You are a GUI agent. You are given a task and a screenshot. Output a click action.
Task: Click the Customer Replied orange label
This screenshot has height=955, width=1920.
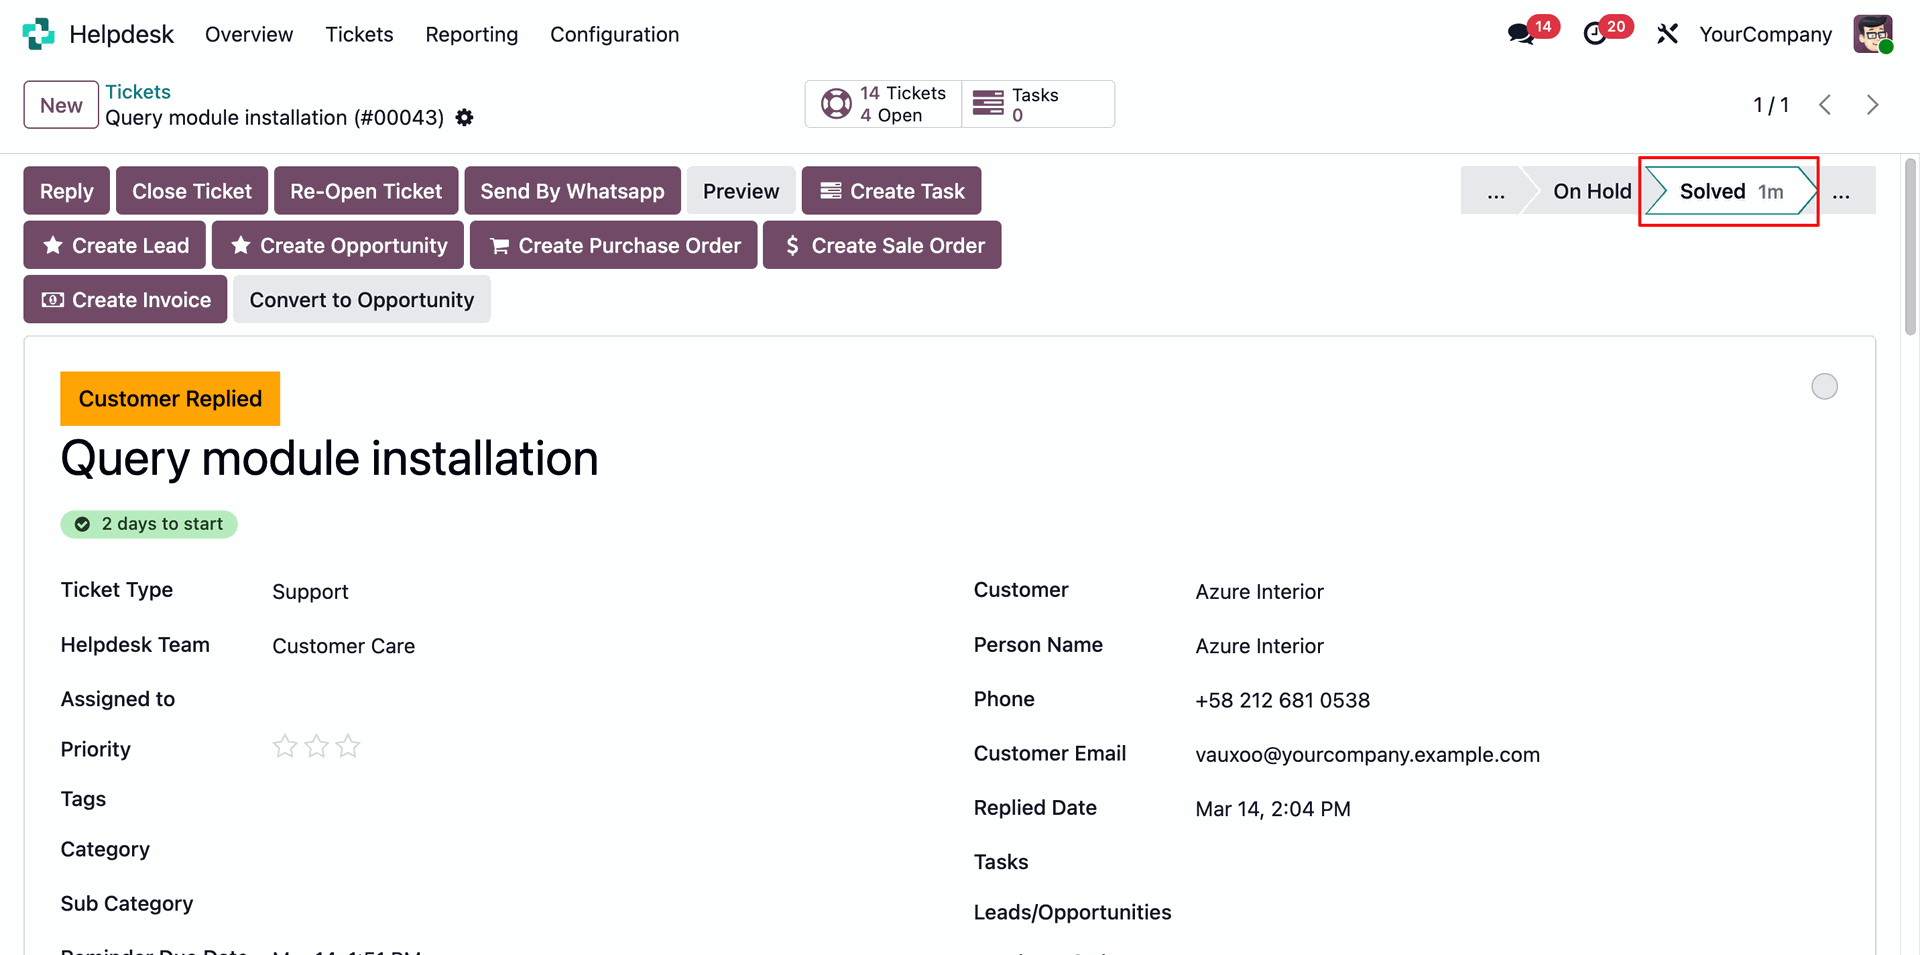coord(170,399)
